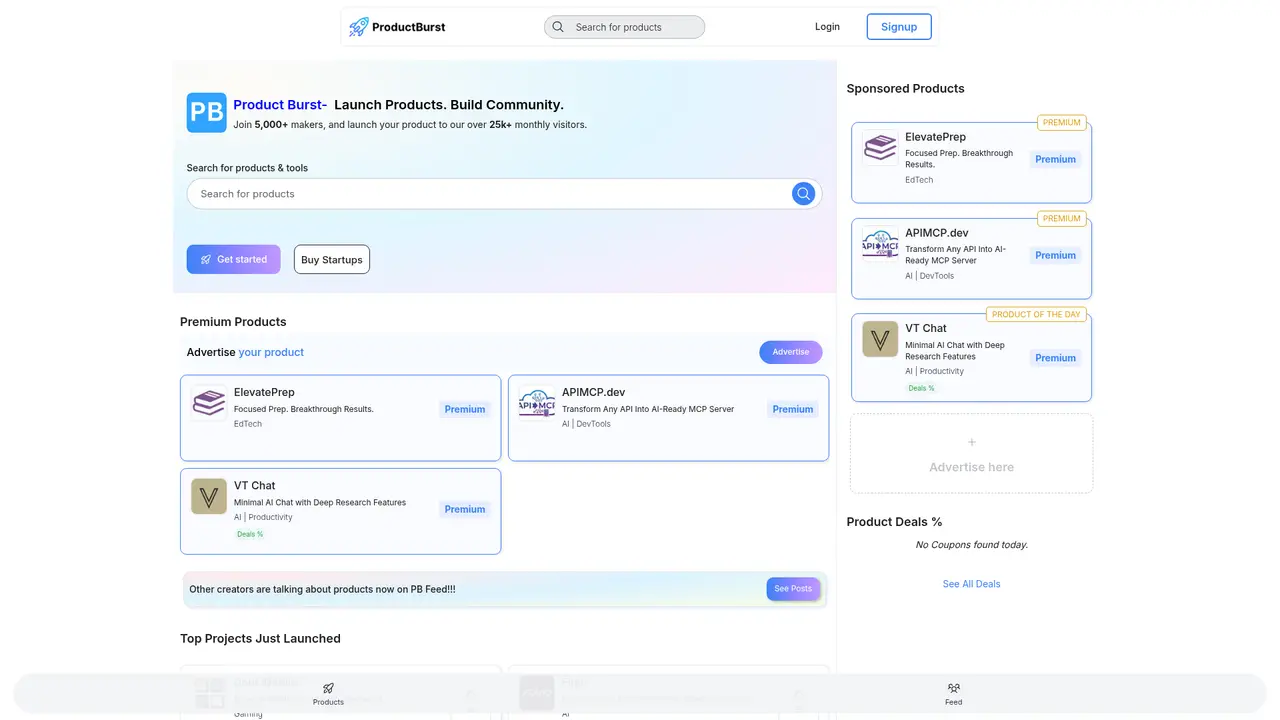Screen dimensions: 1280x720
Task: Click Premium badge on ElevatePrep main card
Action: pos(465,409)
